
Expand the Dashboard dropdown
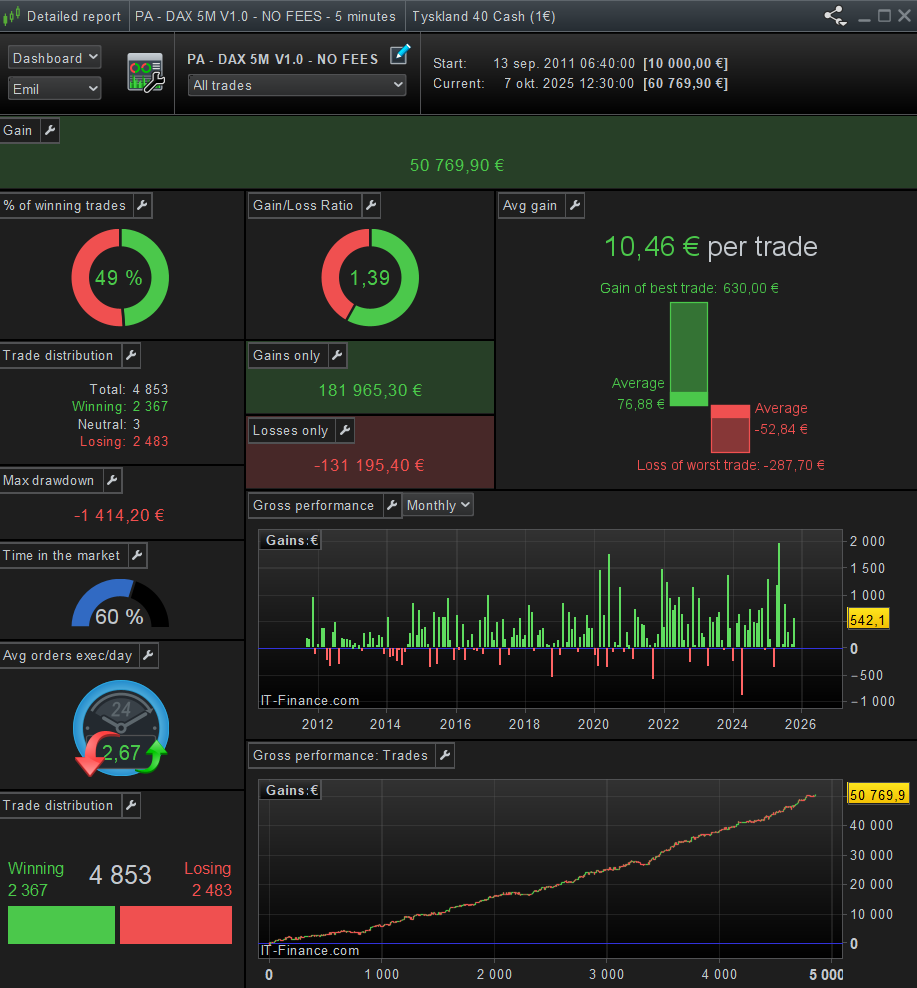pyautogui.click(x=55, y=58)
